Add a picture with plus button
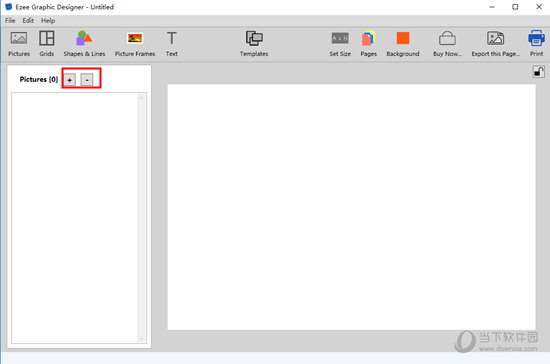550x364 pixels. click(69, 80)
